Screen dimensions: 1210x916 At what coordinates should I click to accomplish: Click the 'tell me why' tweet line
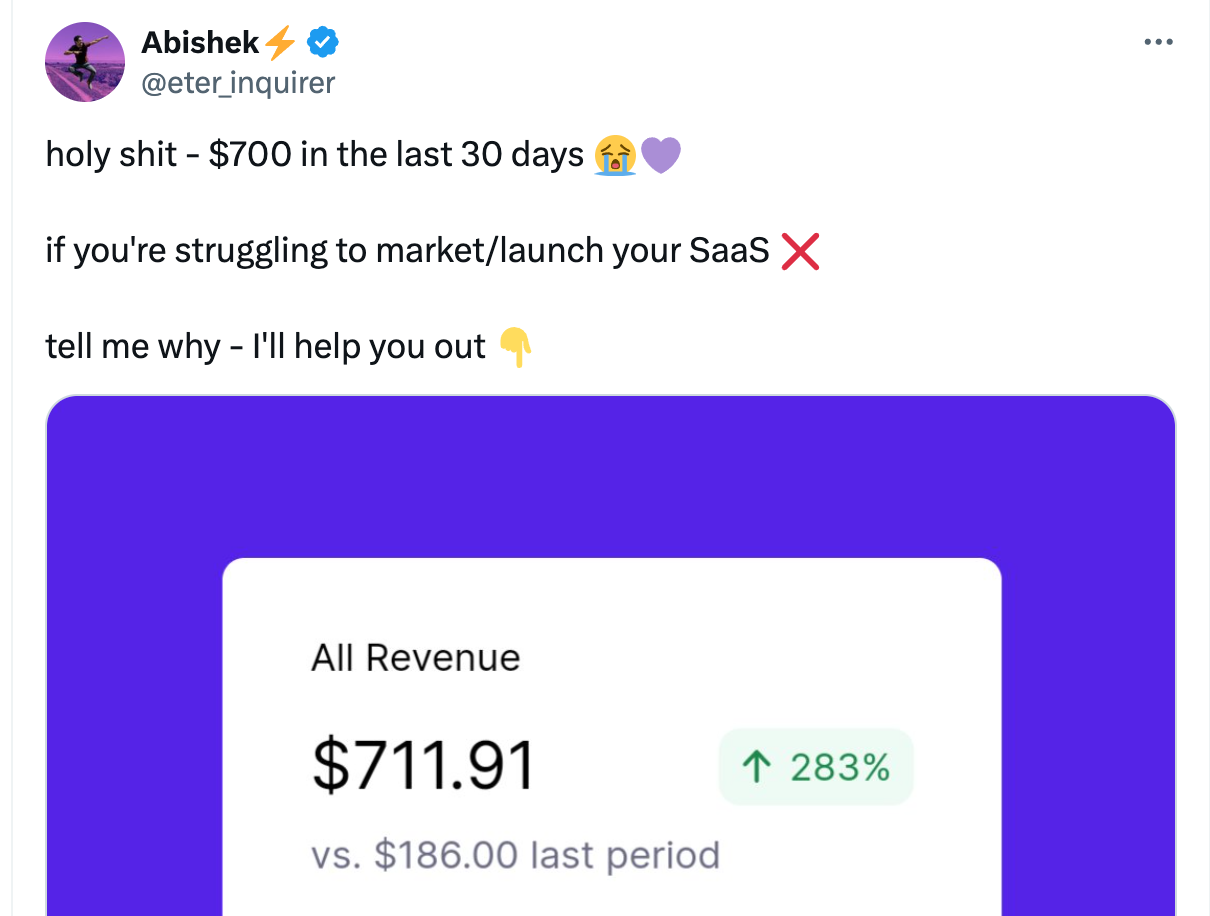pyautogui.click(x=265, y=347)
